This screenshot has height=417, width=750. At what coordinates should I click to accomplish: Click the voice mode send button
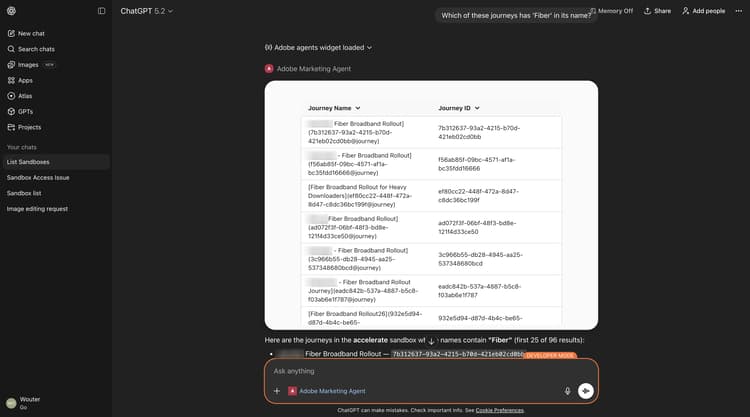pyautogui.click(x=585, y=391)
